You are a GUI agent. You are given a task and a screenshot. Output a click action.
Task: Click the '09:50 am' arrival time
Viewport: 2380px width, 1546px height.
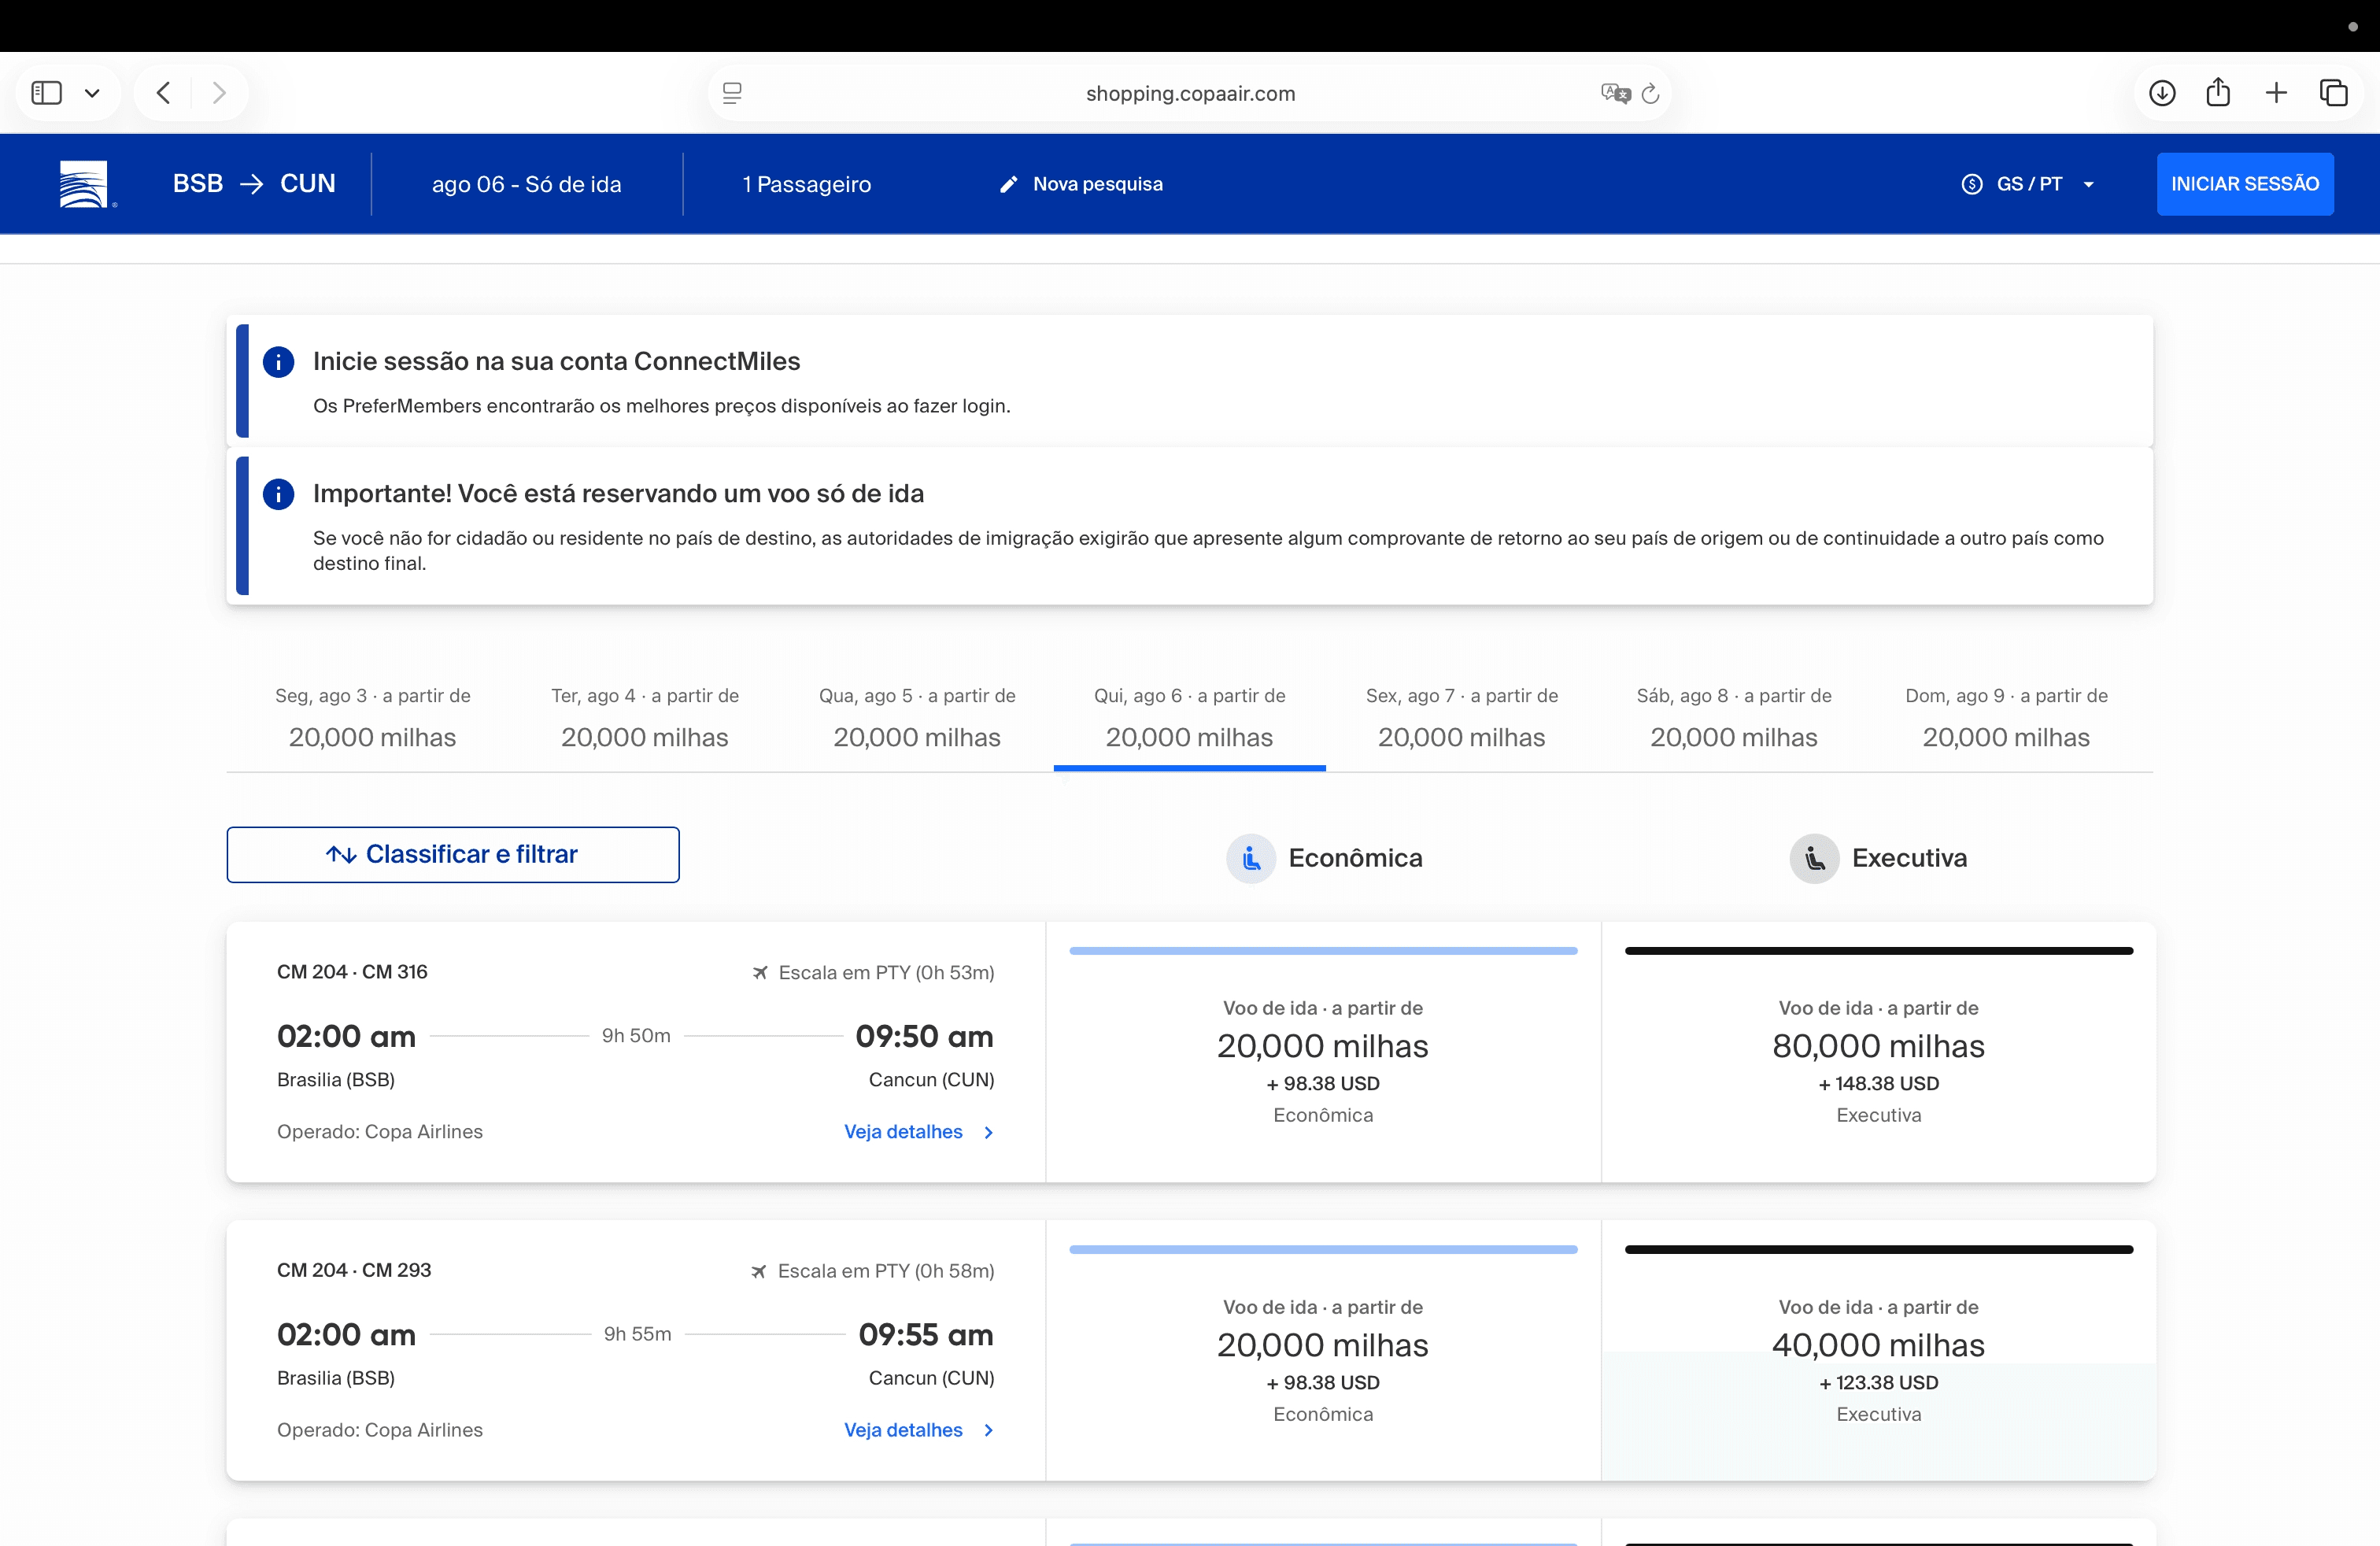pyautogui.click(x=924, y=1037)
